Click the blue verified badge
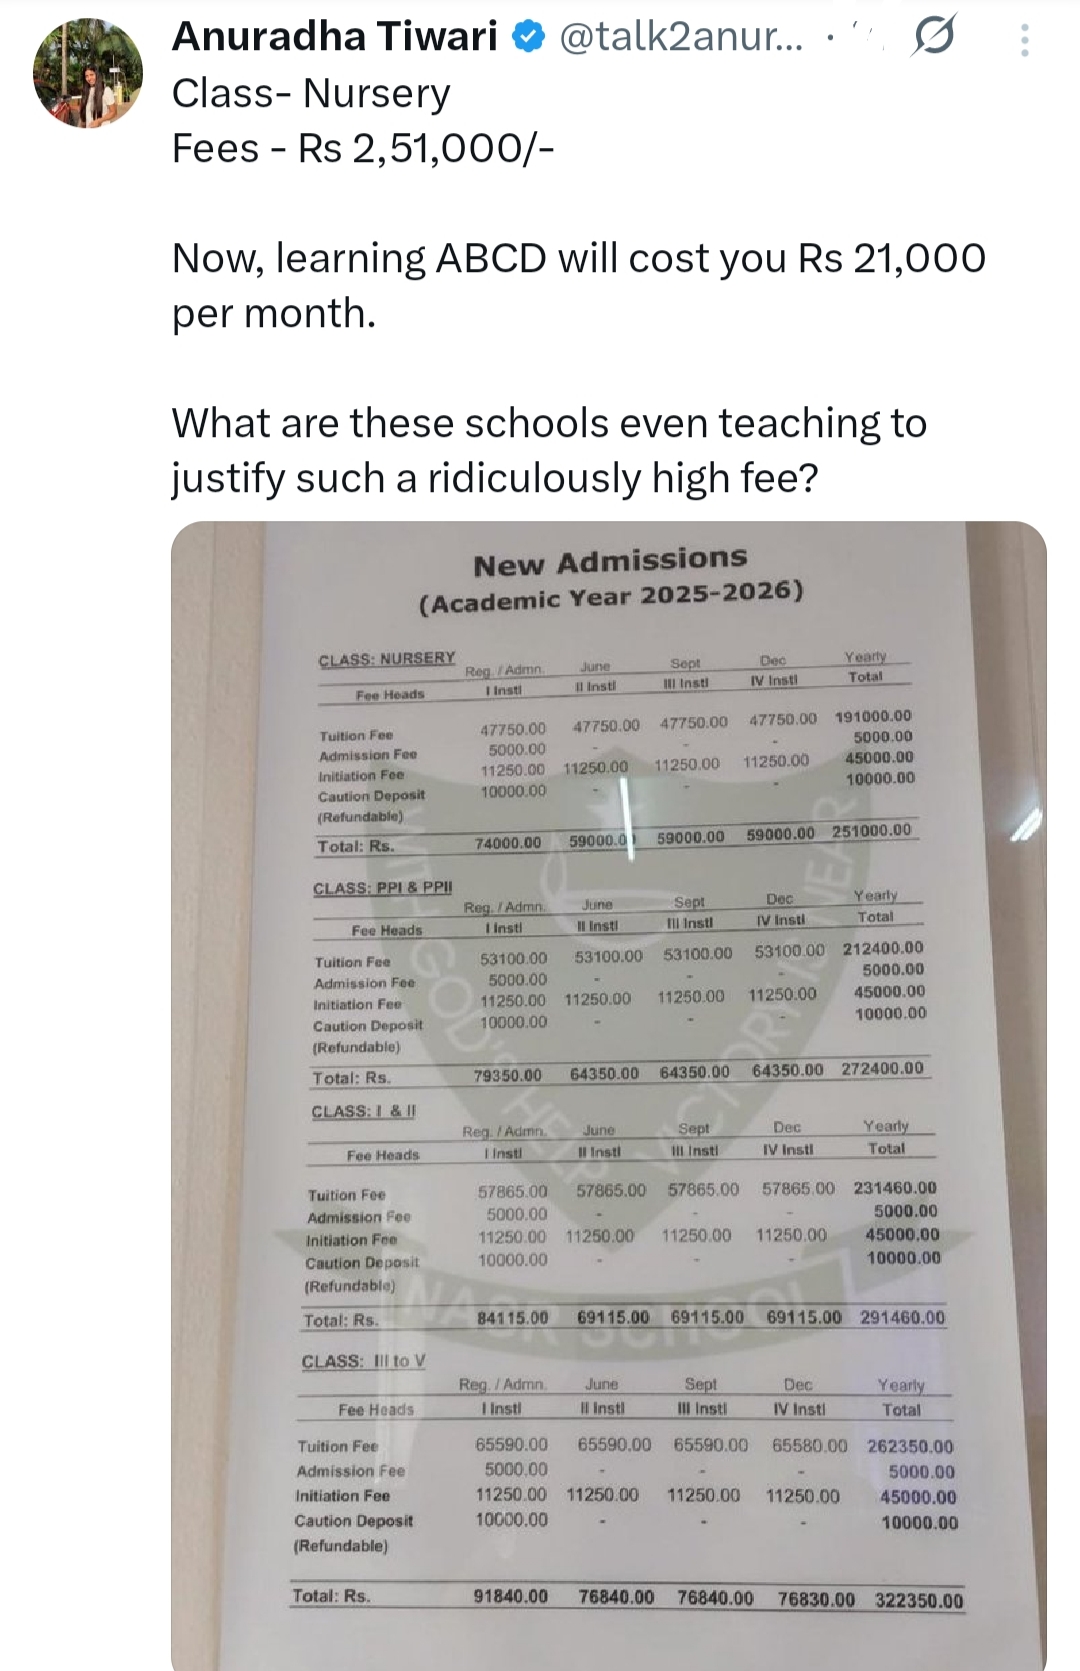 (x=529, y=38)
